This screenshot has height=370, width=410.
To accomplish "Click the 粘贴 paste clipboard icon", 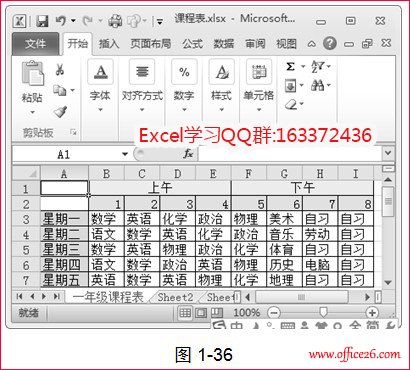I will (x=32, y=73).
